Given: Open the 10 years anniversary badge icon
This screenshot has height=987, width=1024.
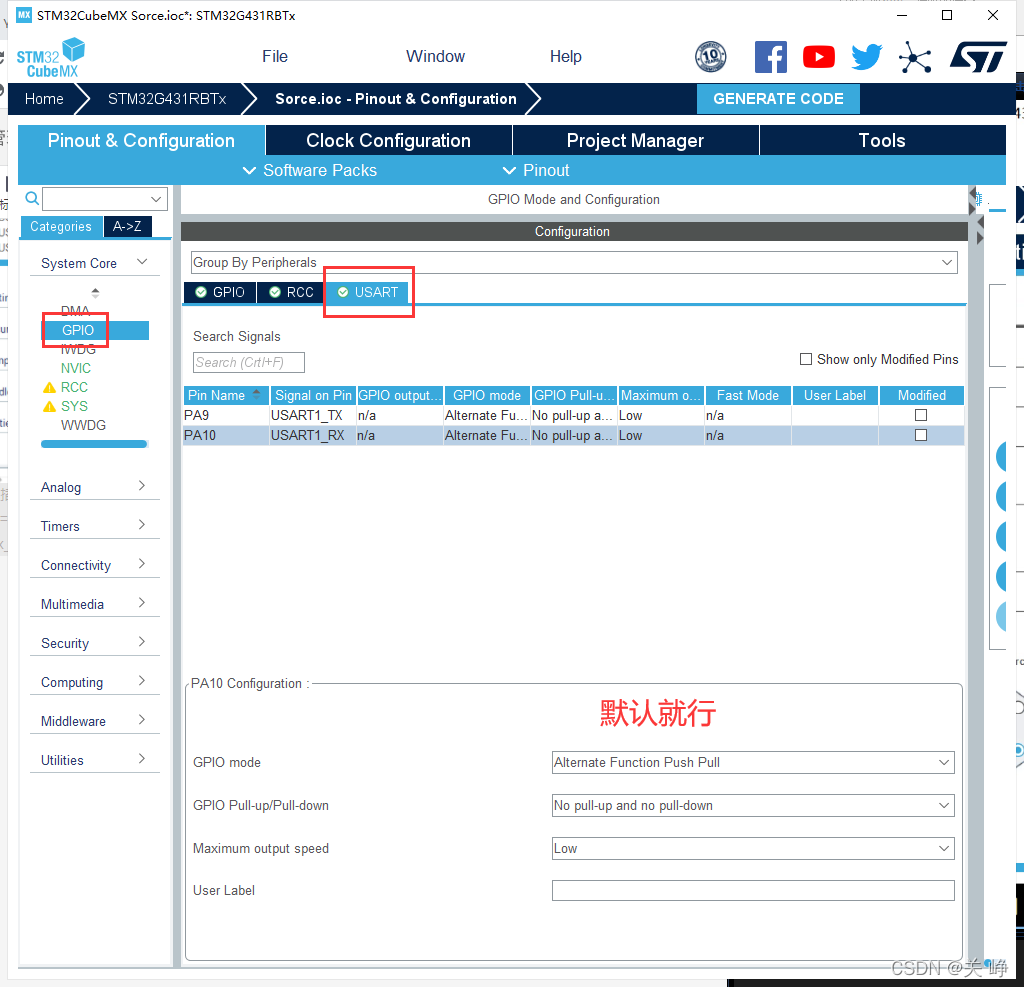Looking at the screenshot, I should (711, 57).
